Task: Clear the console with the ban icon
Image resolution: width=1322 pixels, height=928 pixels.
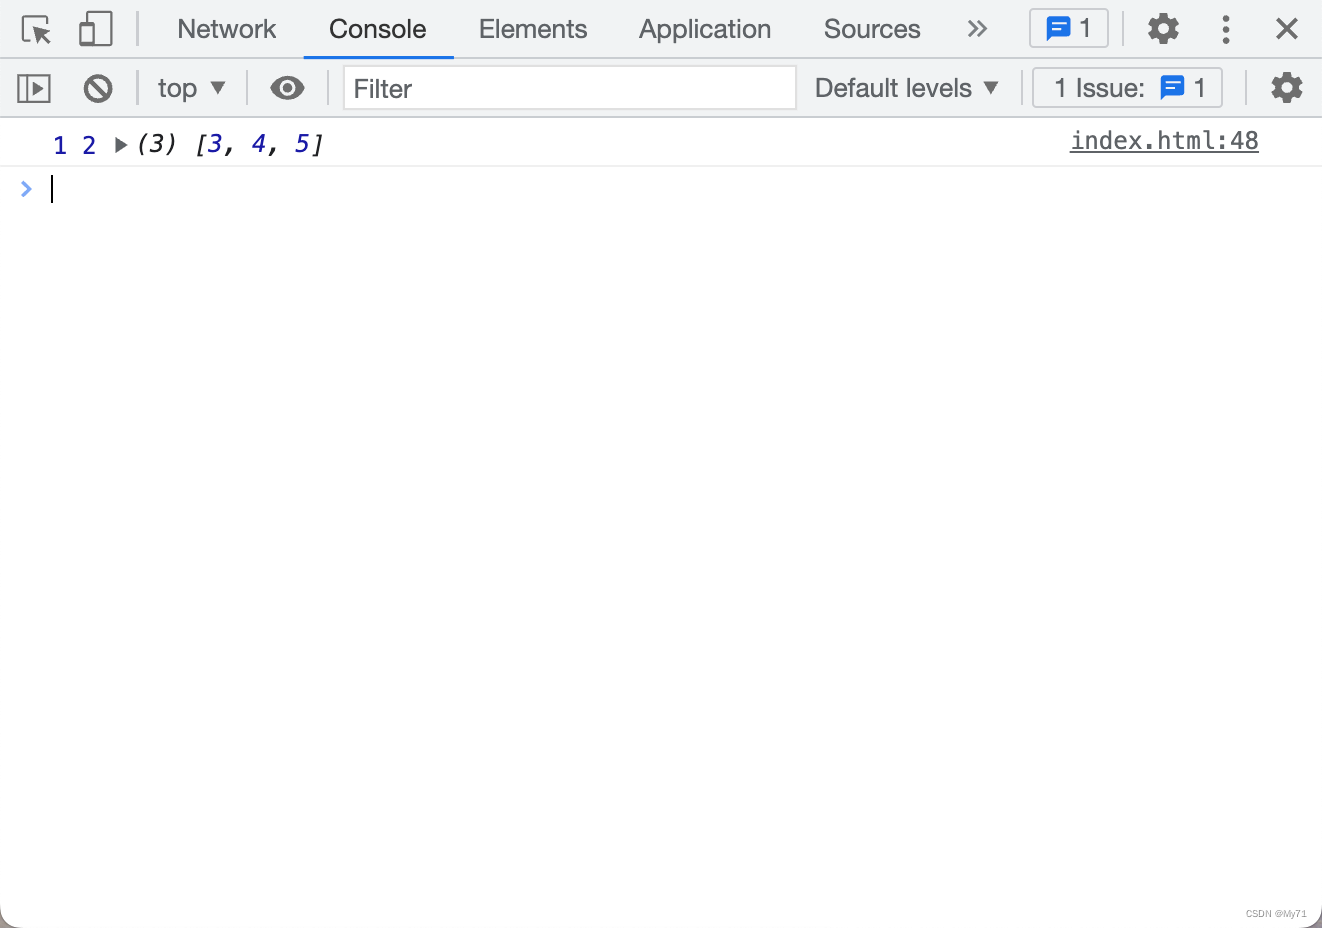Action: [x=98, y=89]
